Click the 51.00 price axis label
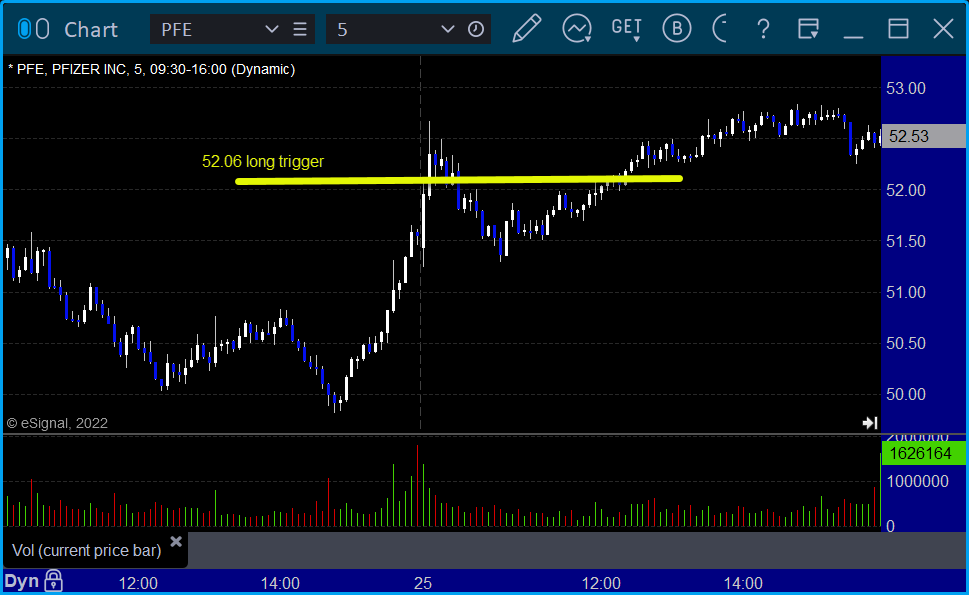 pyautogui.click(x=906, y=292)
